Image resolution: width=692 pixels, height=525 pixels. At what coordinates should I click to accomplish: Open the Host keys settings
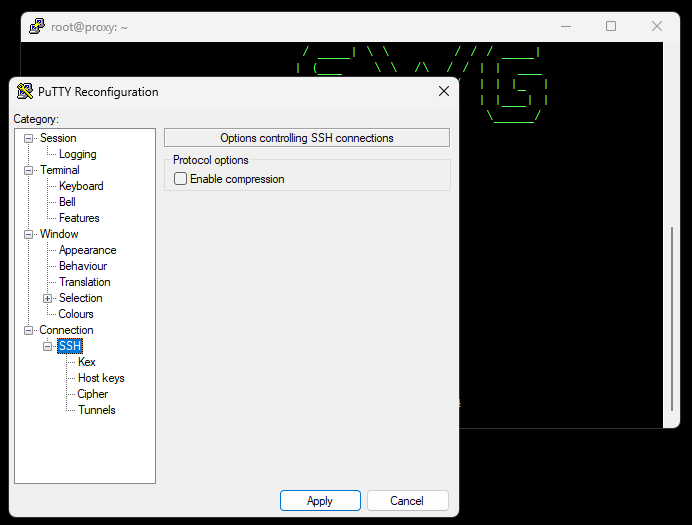[x=101, y=378]
